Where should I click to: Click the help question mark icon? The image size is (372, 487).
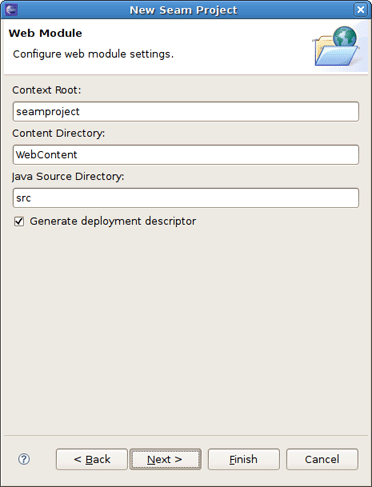pos(24,459)
